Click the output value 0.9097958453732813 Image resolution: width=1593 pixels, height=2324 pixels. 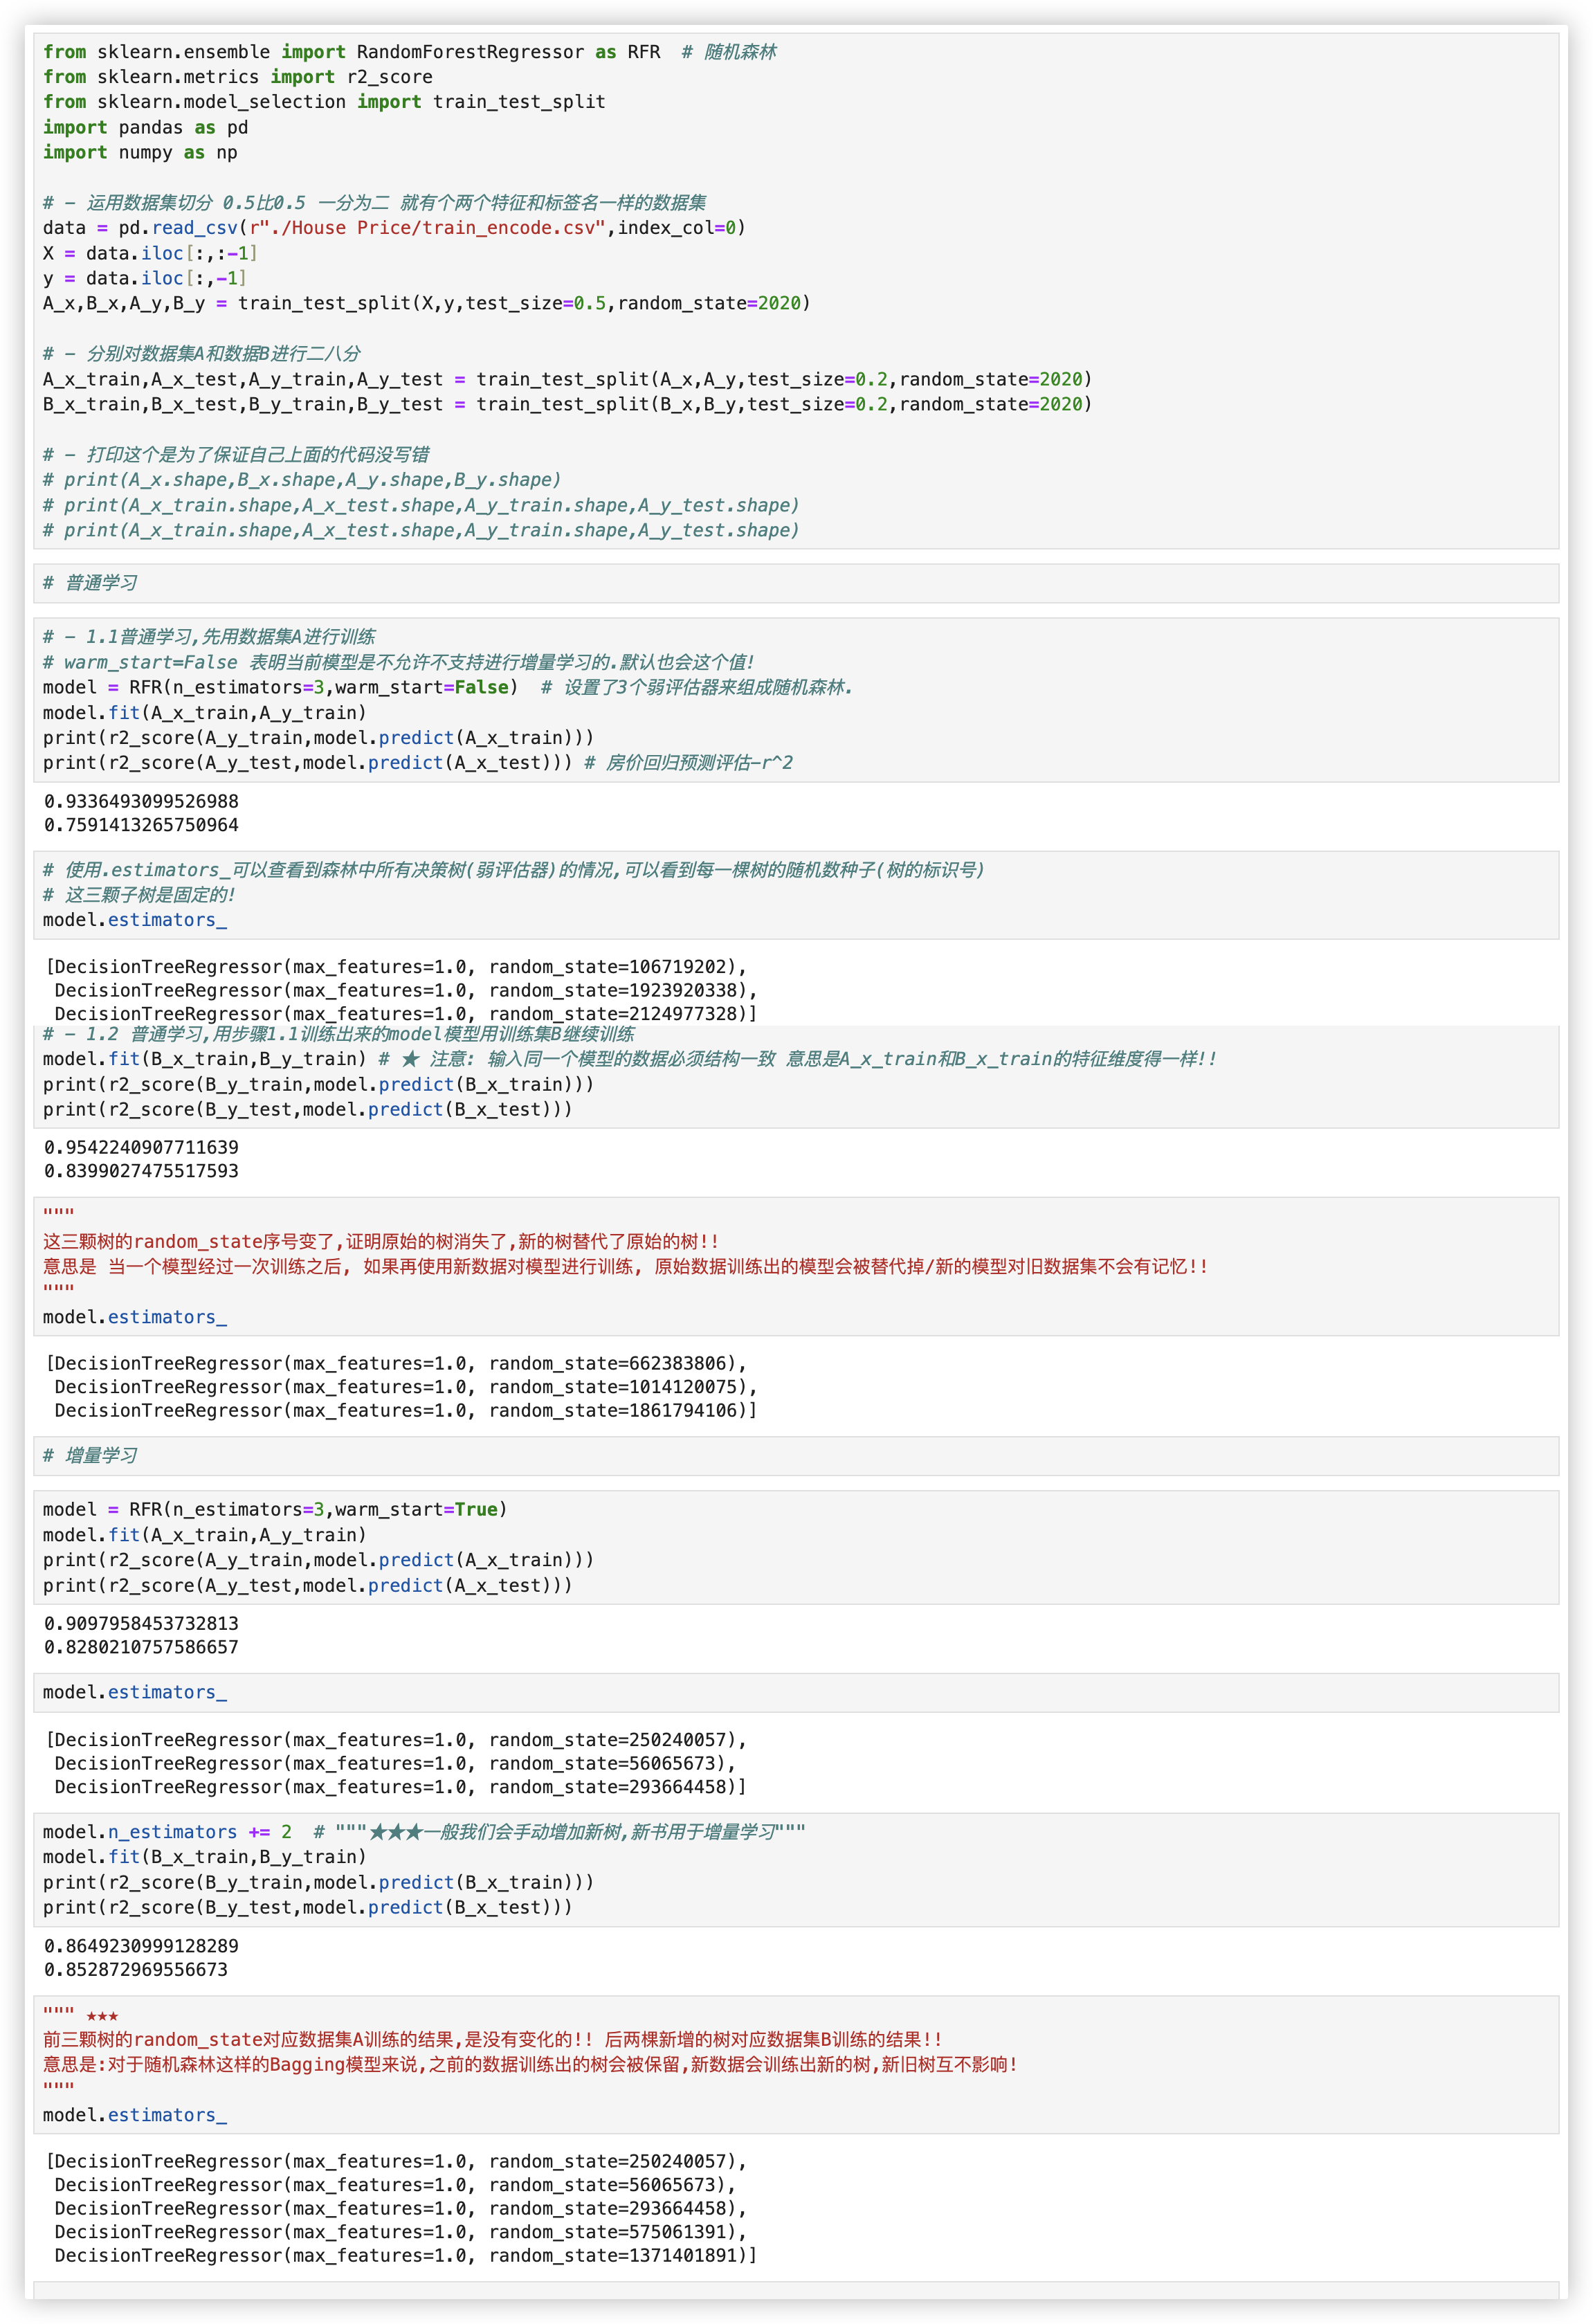coord(141,1623)
